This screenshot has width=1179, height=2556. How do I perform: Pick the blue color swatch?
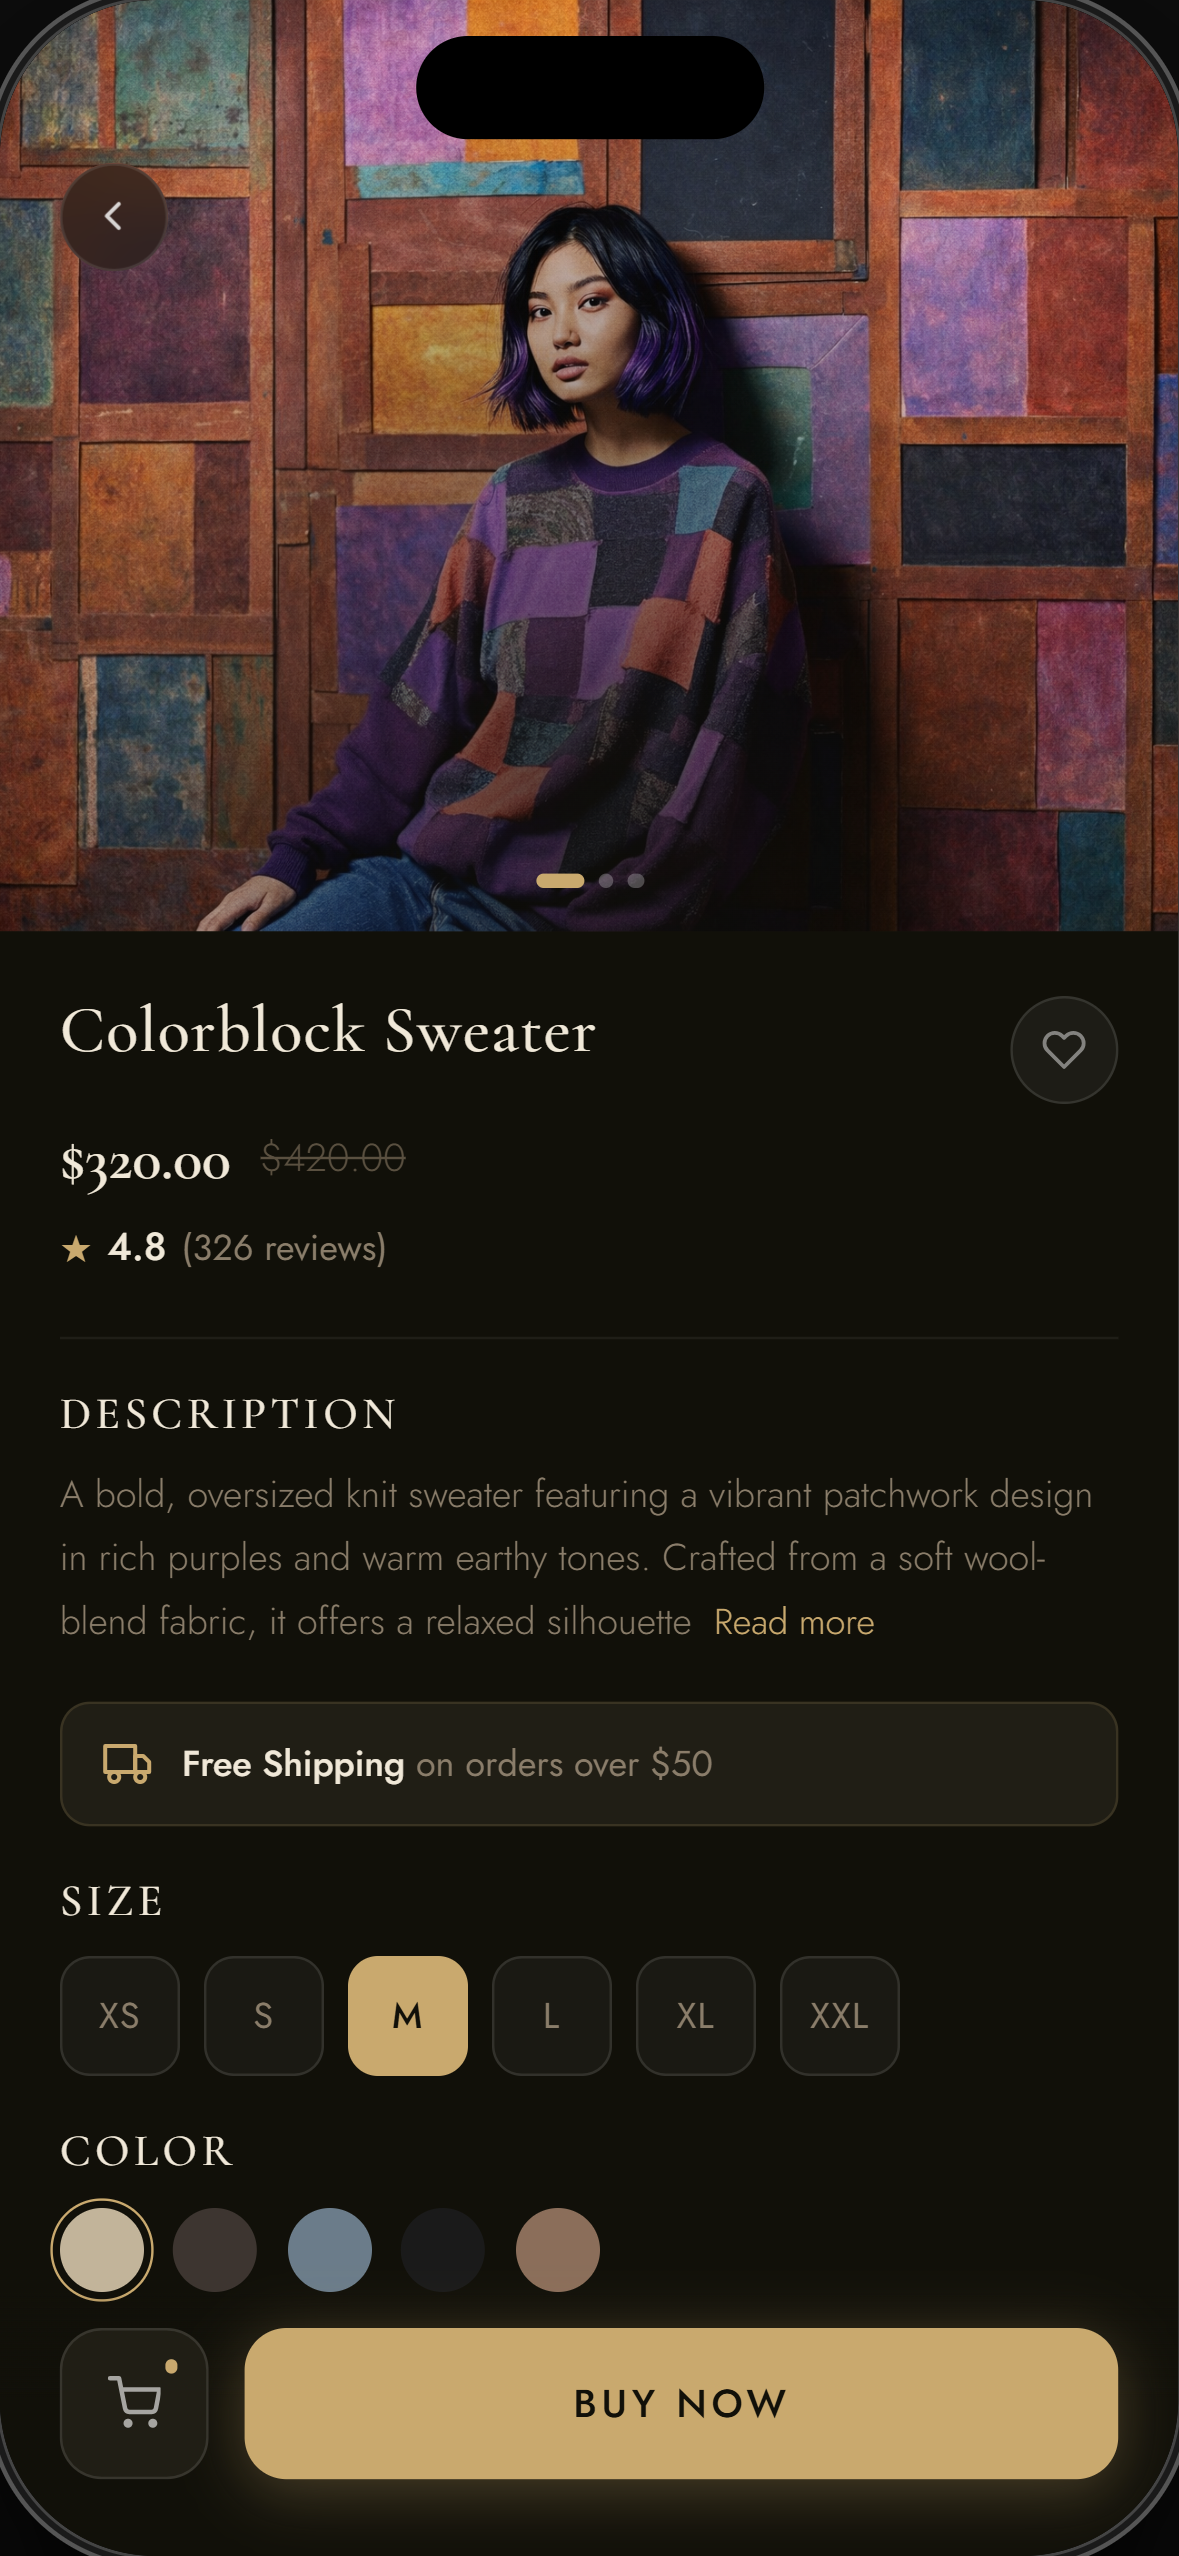point(331,2249)
